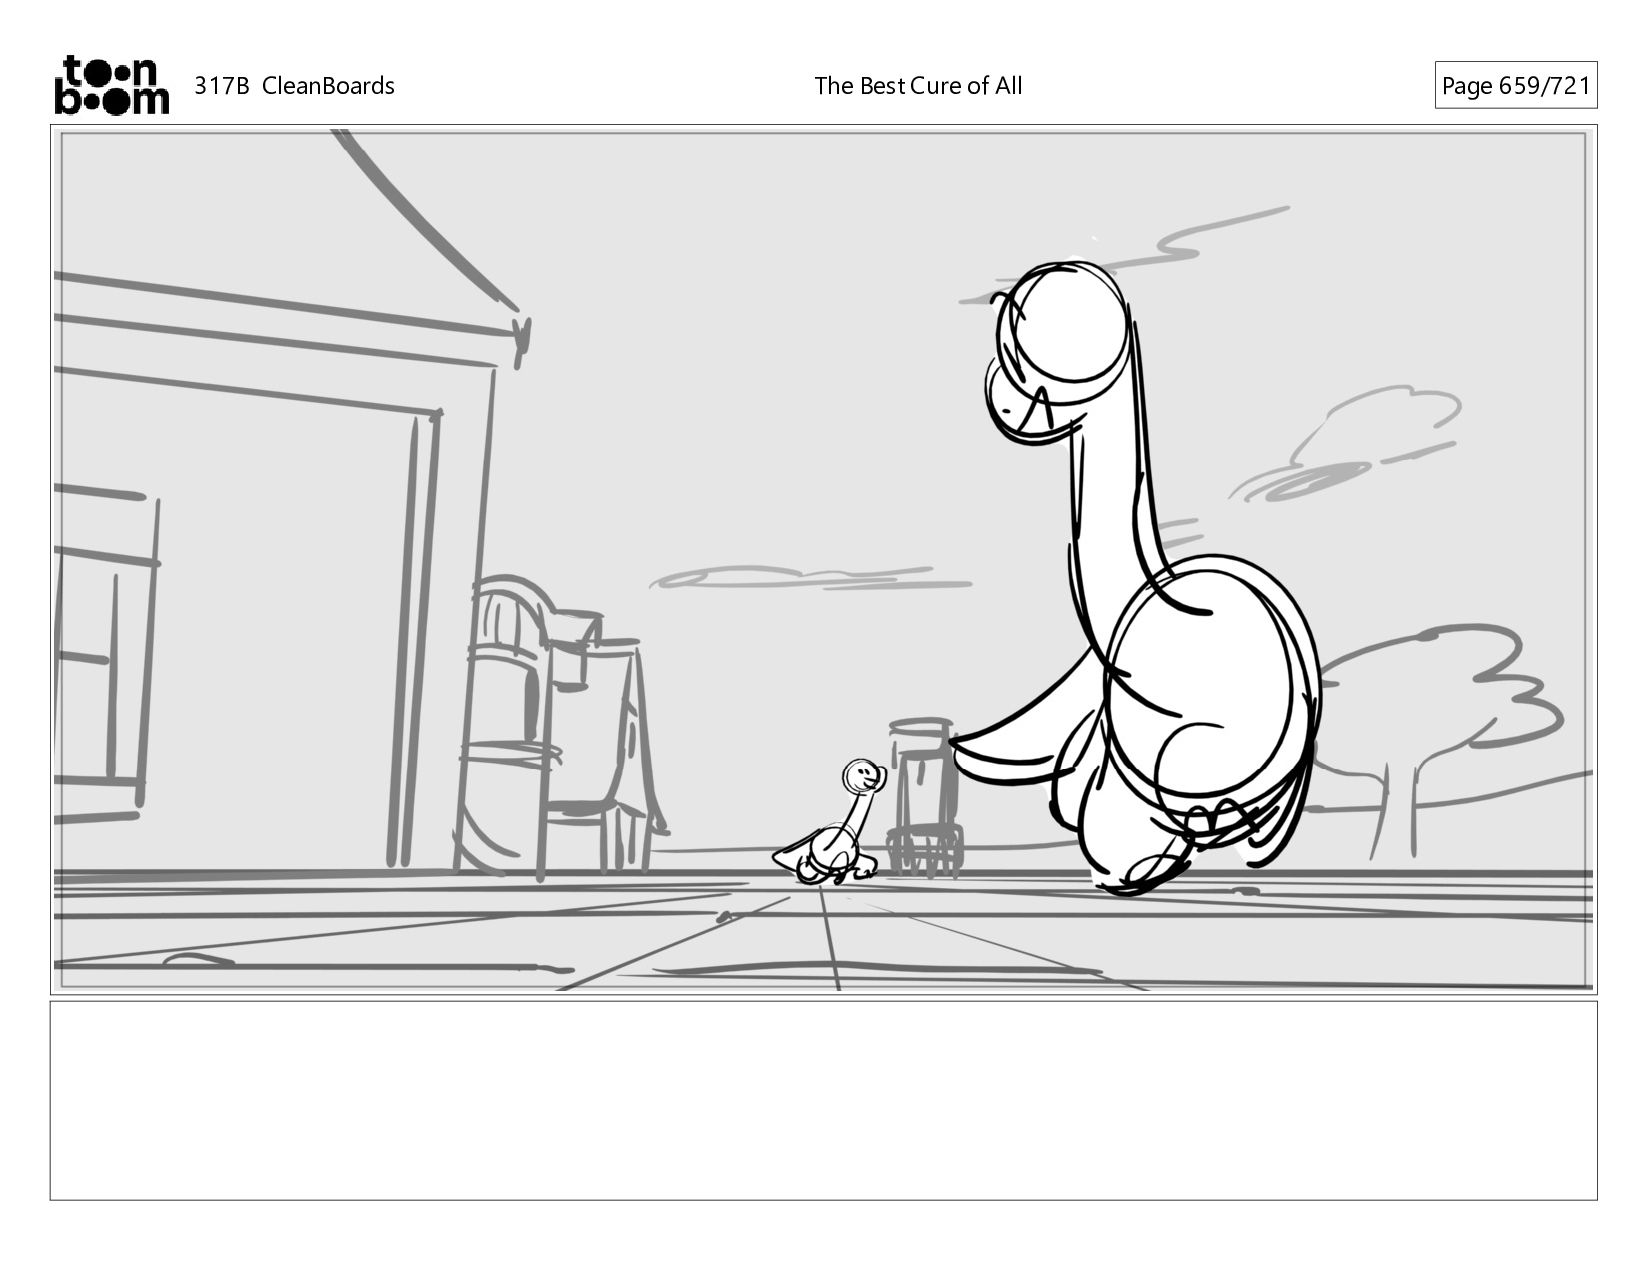Click the '317B CleanBoards' header text
The width and height of the screenshot is (1650, 1275).
294,86
